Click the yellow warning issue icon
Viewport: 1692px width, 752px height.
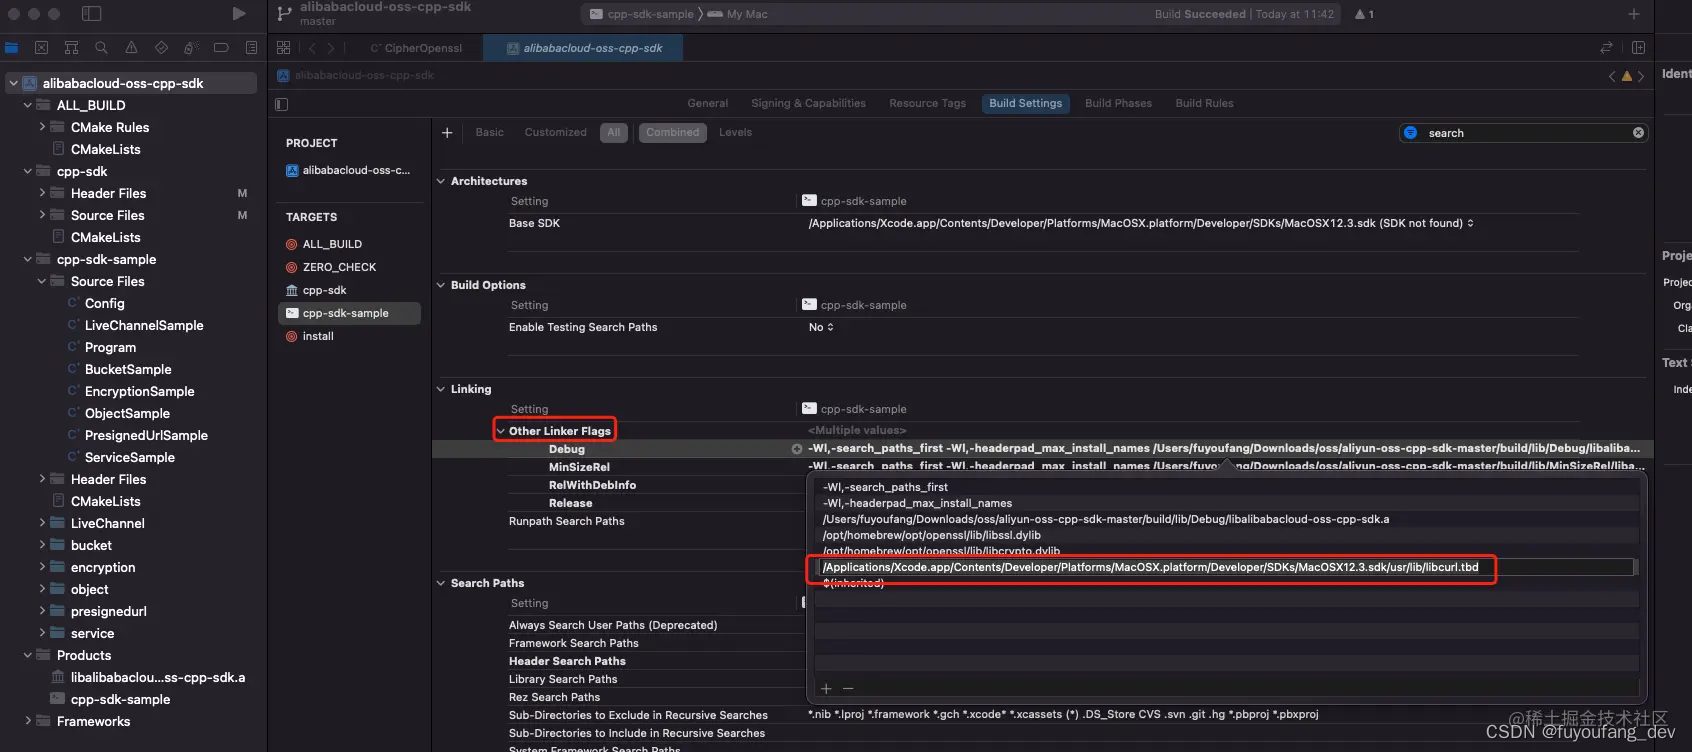coord(1627,76)
